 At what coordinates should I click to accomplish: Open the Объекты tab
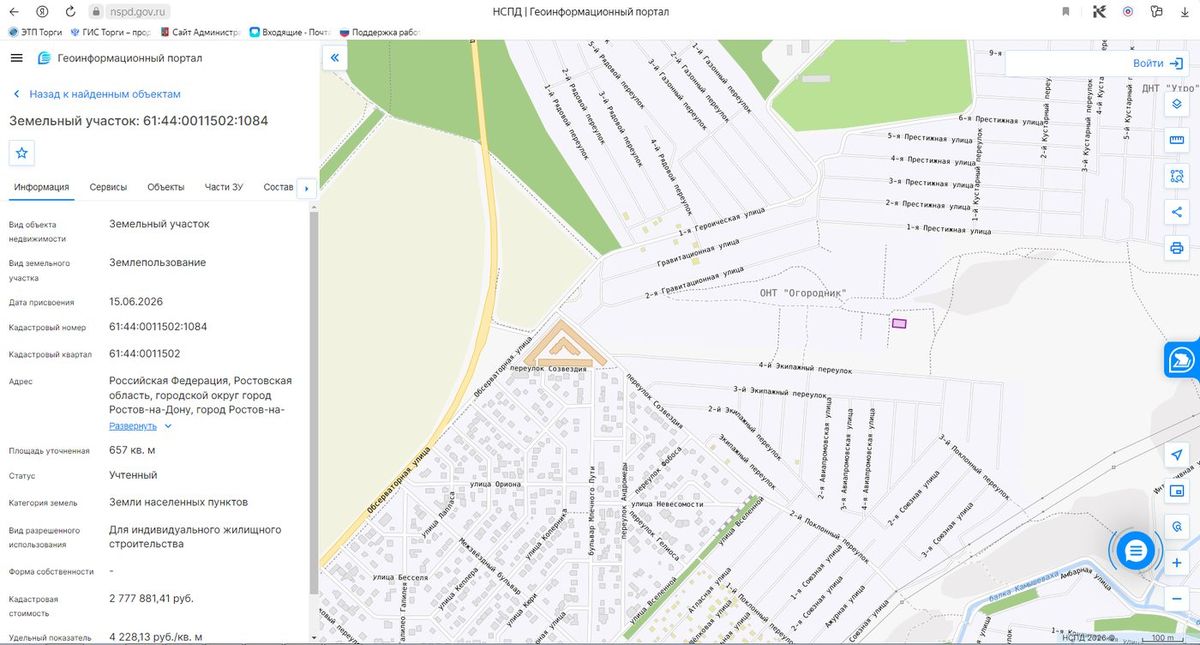coord(166,187)
